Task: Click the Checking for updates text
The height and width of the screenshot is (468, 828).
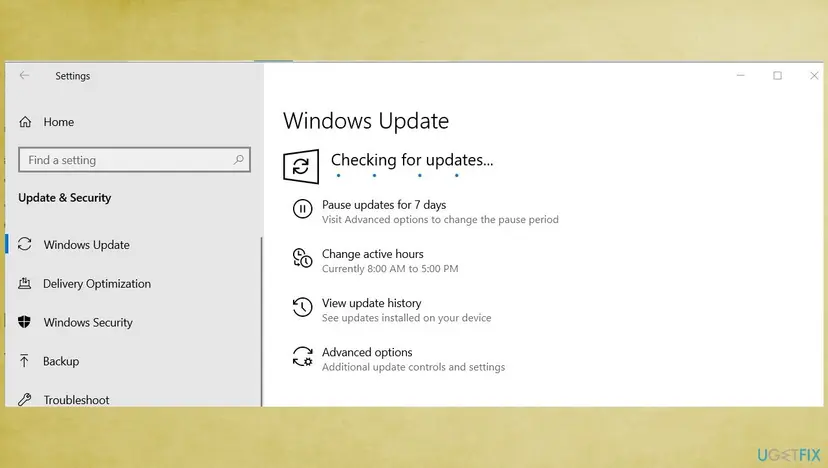Action: point(412,160)
